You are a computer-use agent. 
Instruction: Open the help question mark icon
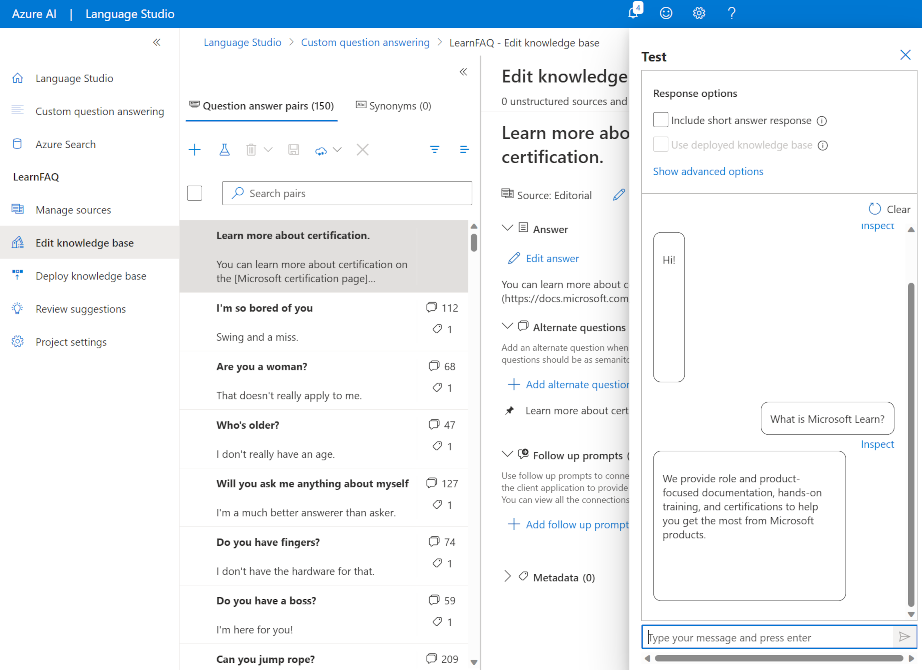coord(731,13)
